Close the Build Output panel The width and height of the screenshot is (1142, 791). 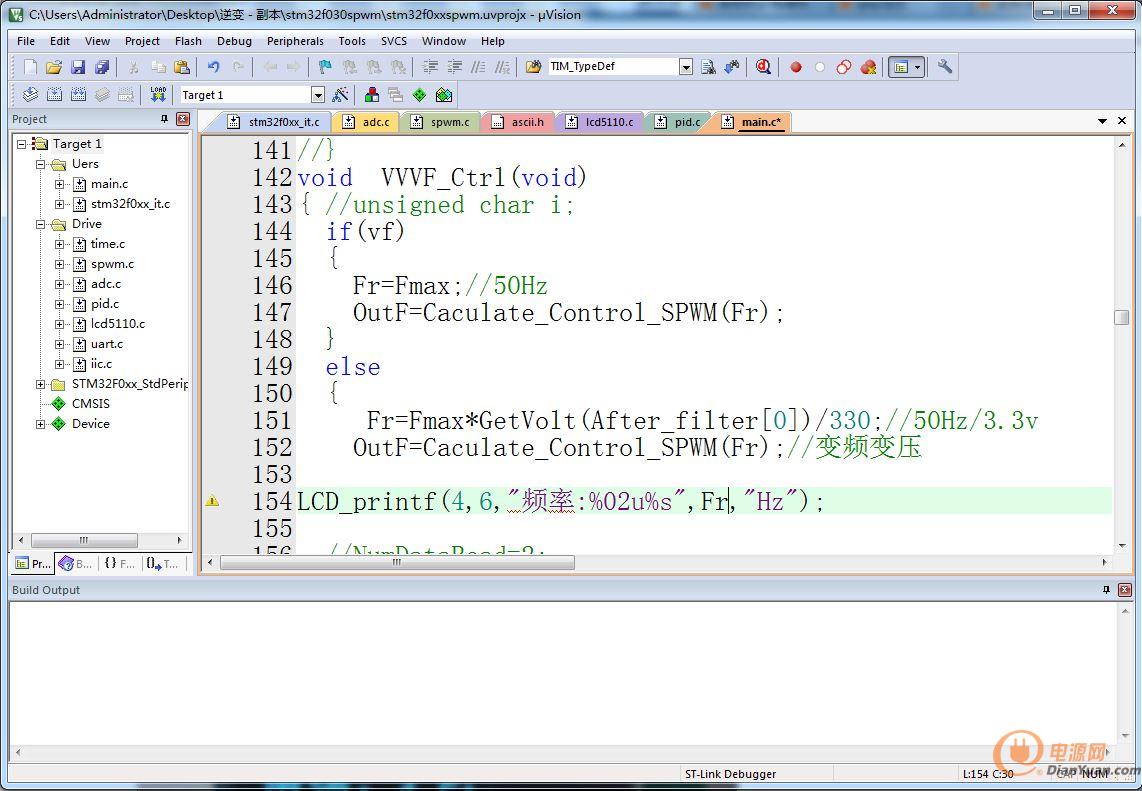click(1125, 590)
